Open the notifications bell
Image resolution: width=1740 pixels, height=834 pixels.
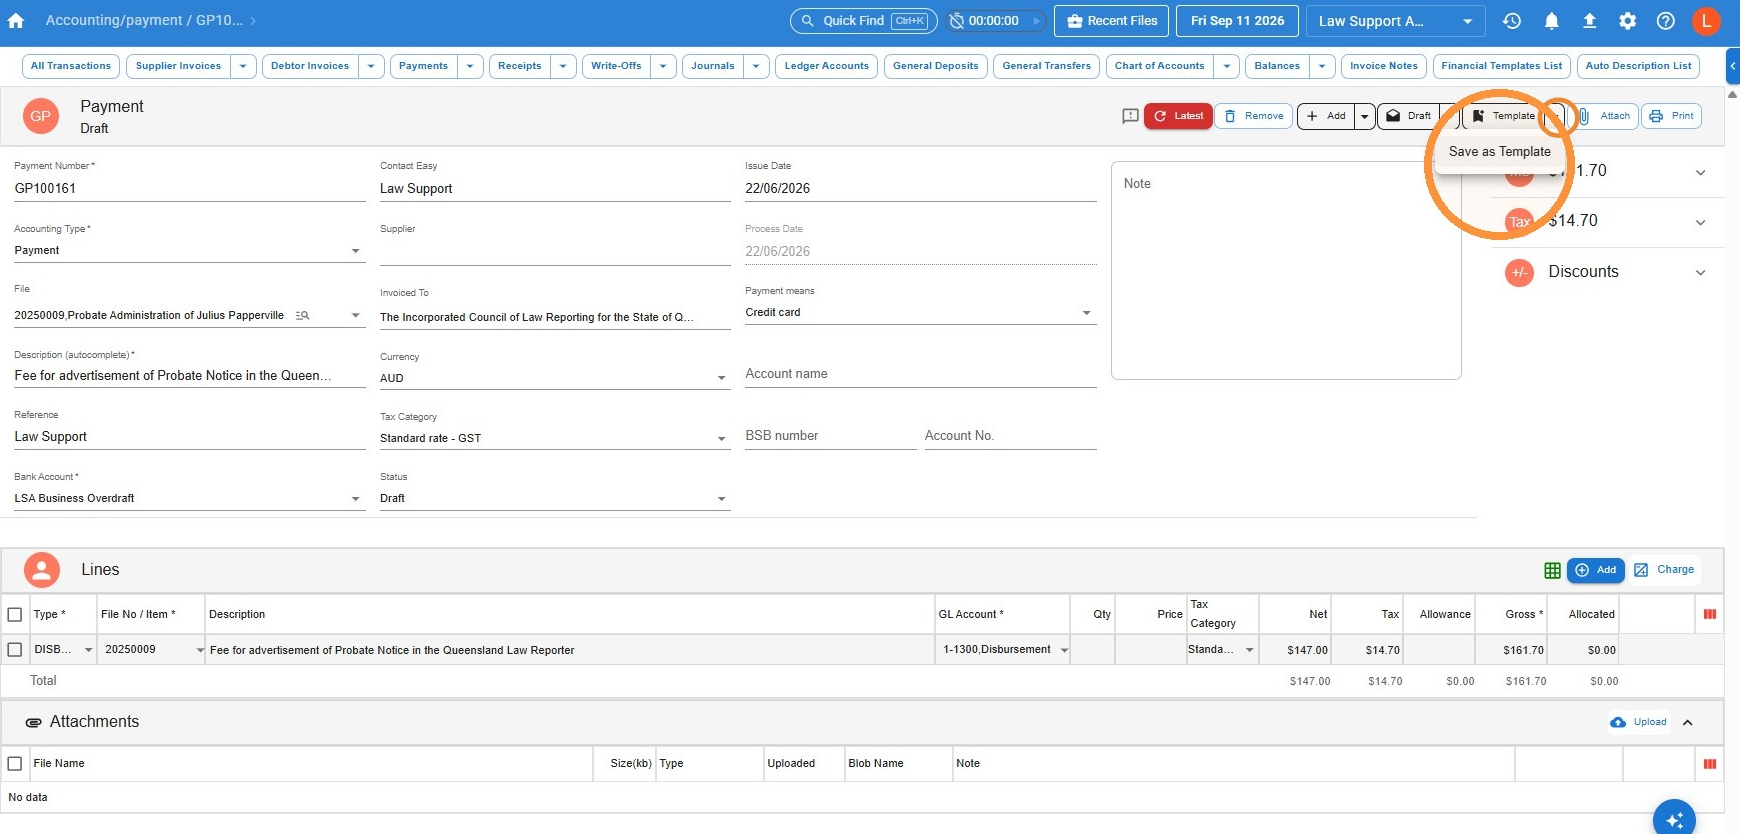pos(1551,21)
